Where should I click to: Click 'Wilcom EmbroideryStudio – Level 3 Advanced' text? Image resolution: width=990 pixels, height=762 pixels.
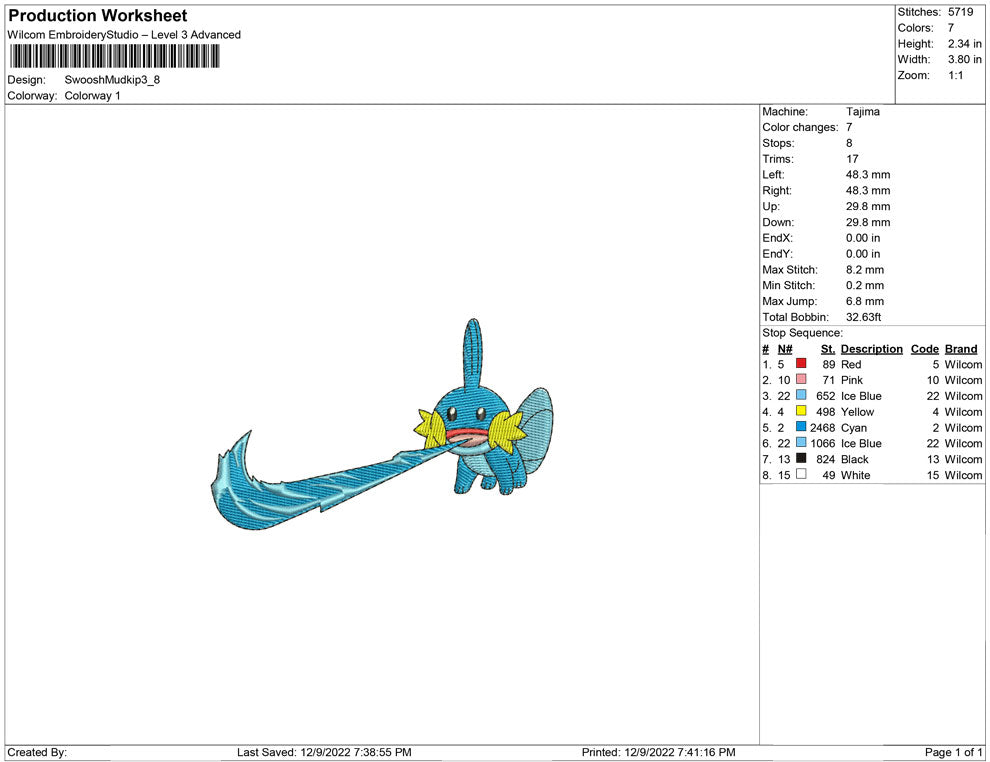coord(124,35)
